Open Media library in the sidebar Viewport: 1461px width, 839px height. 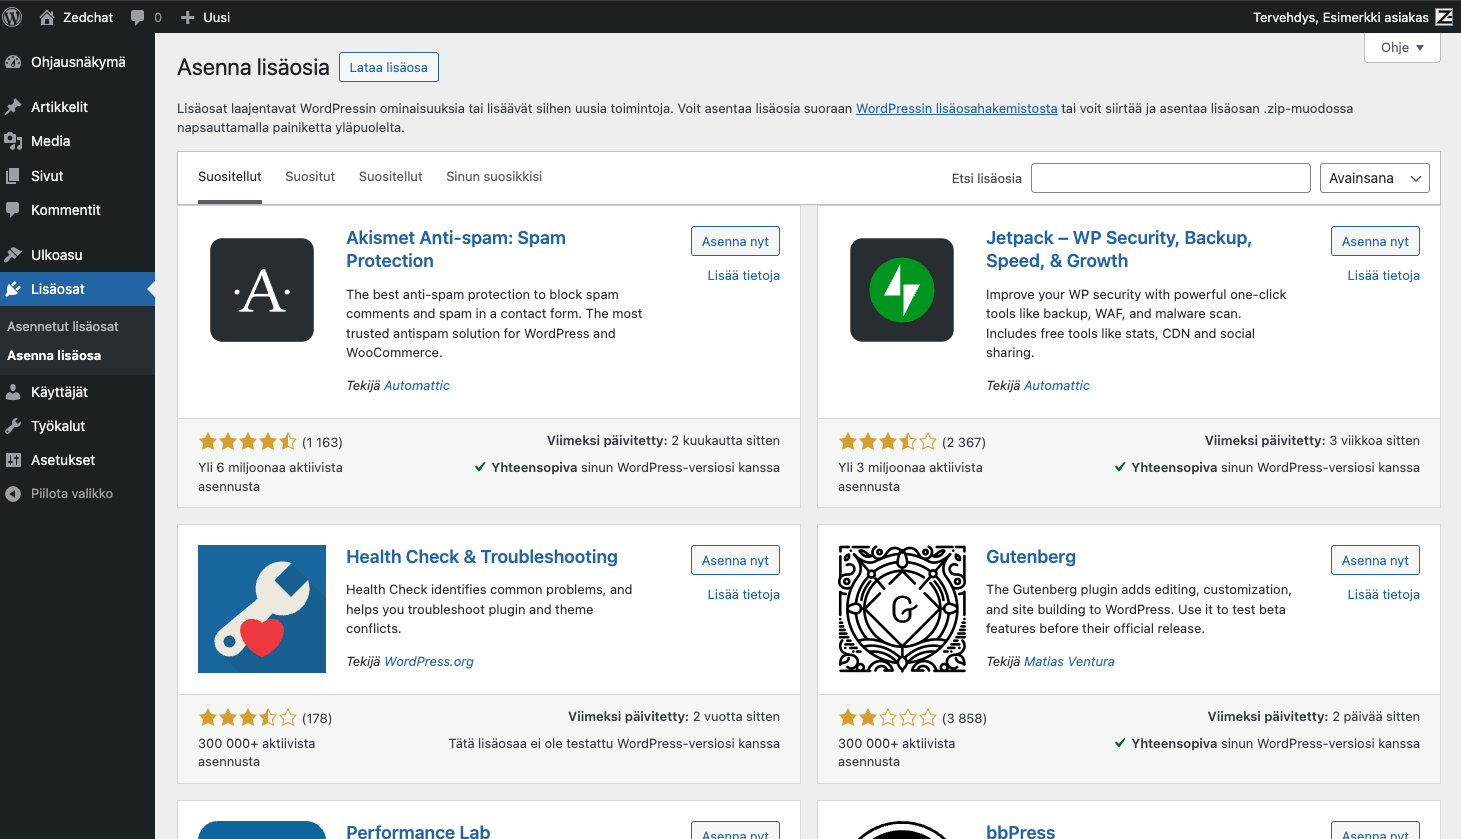(x=50, y=141)
